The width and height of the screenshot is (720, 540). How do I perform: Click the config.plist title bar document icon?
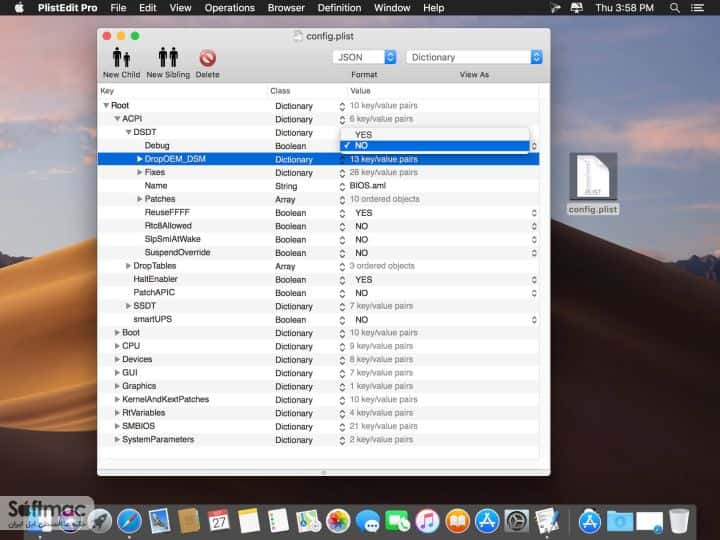point(298,36)
